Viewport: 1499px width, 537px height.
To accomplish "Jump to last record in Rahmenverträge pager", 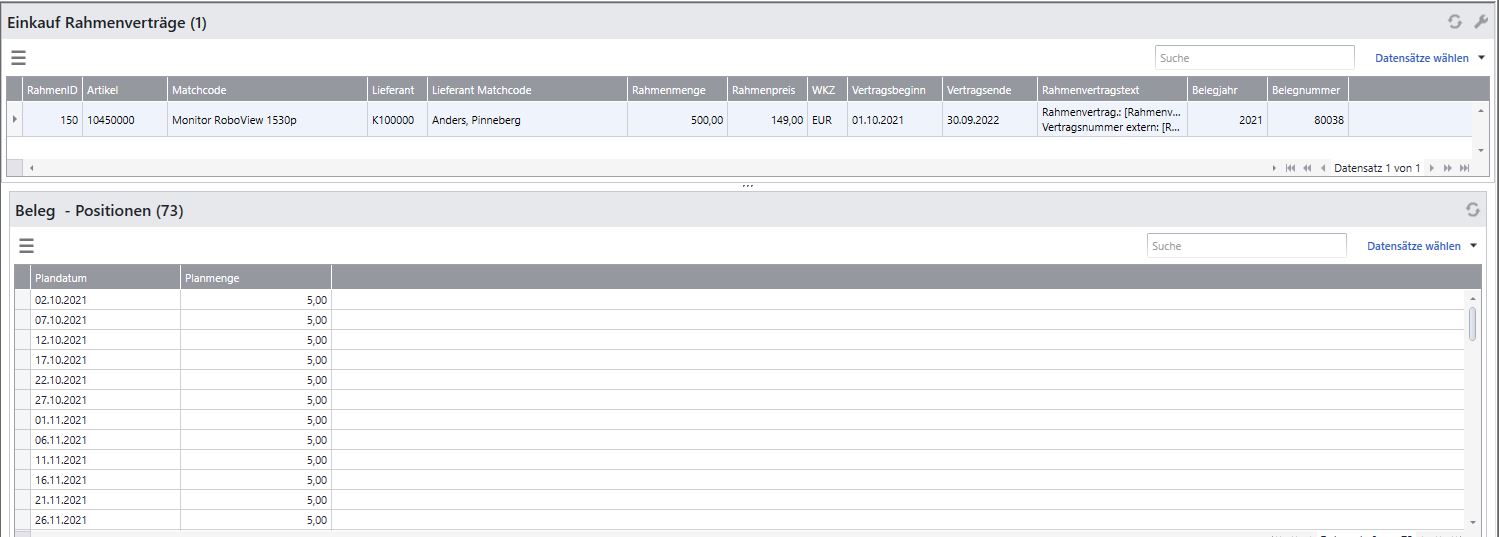I will pyautogui.click(x=1465, y=168).
